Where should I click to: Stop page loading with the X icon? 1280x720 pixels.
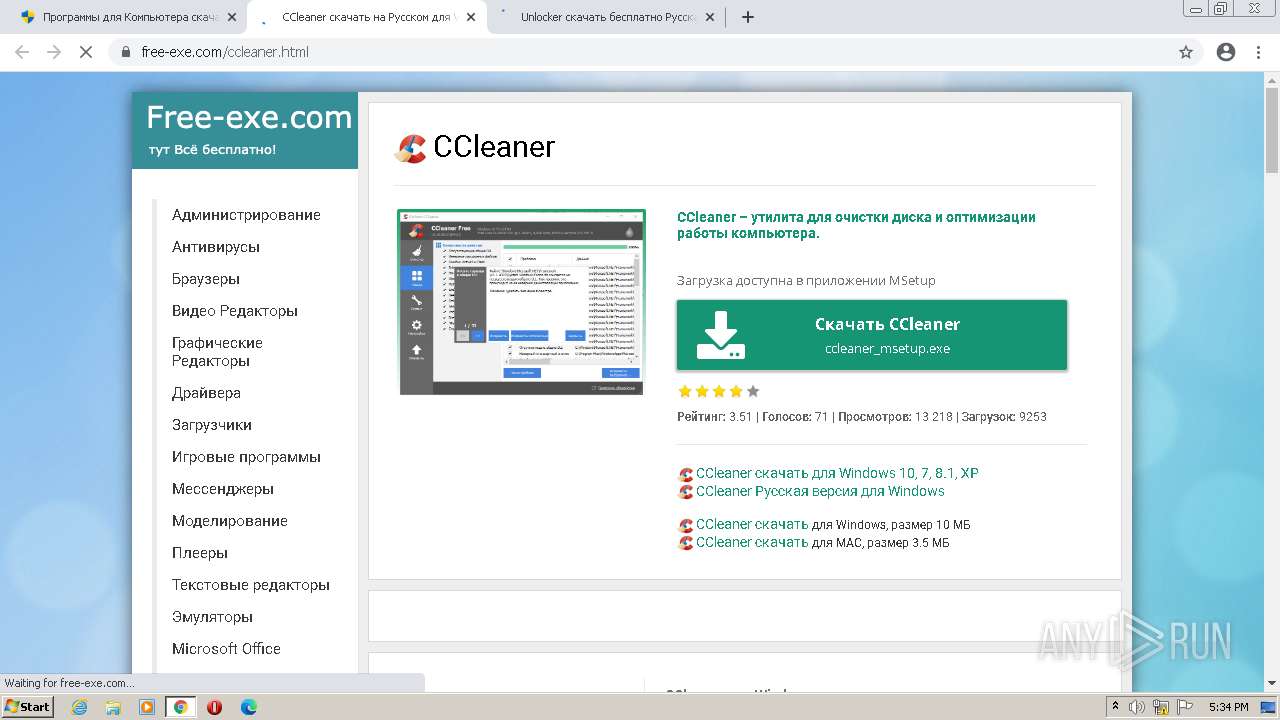(x=86, y=52)
